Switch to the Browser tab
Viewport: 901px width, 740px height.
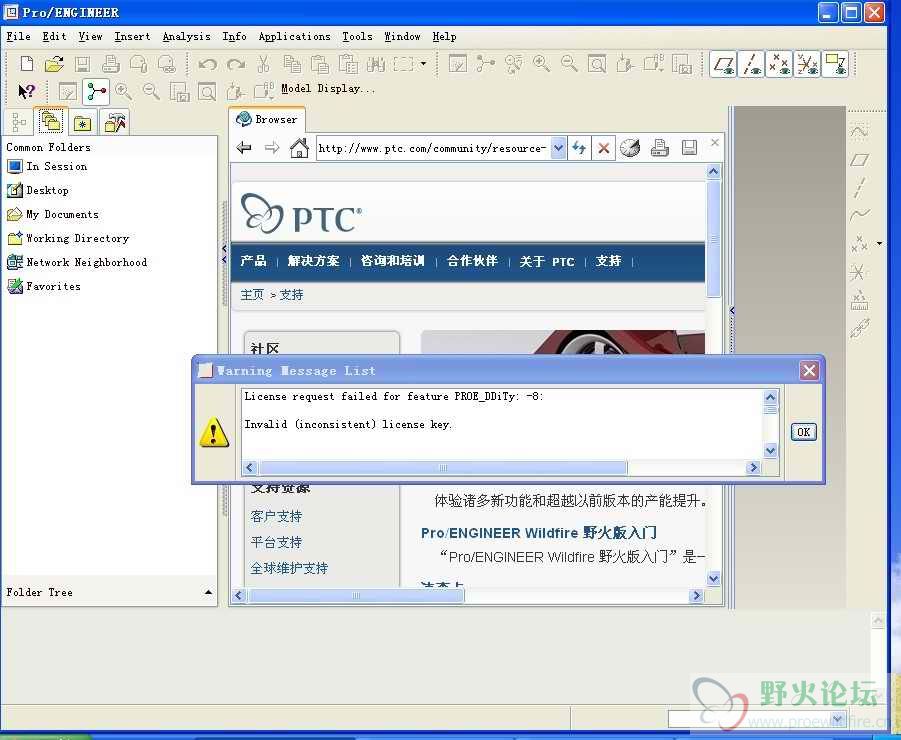tap(267, 119)
